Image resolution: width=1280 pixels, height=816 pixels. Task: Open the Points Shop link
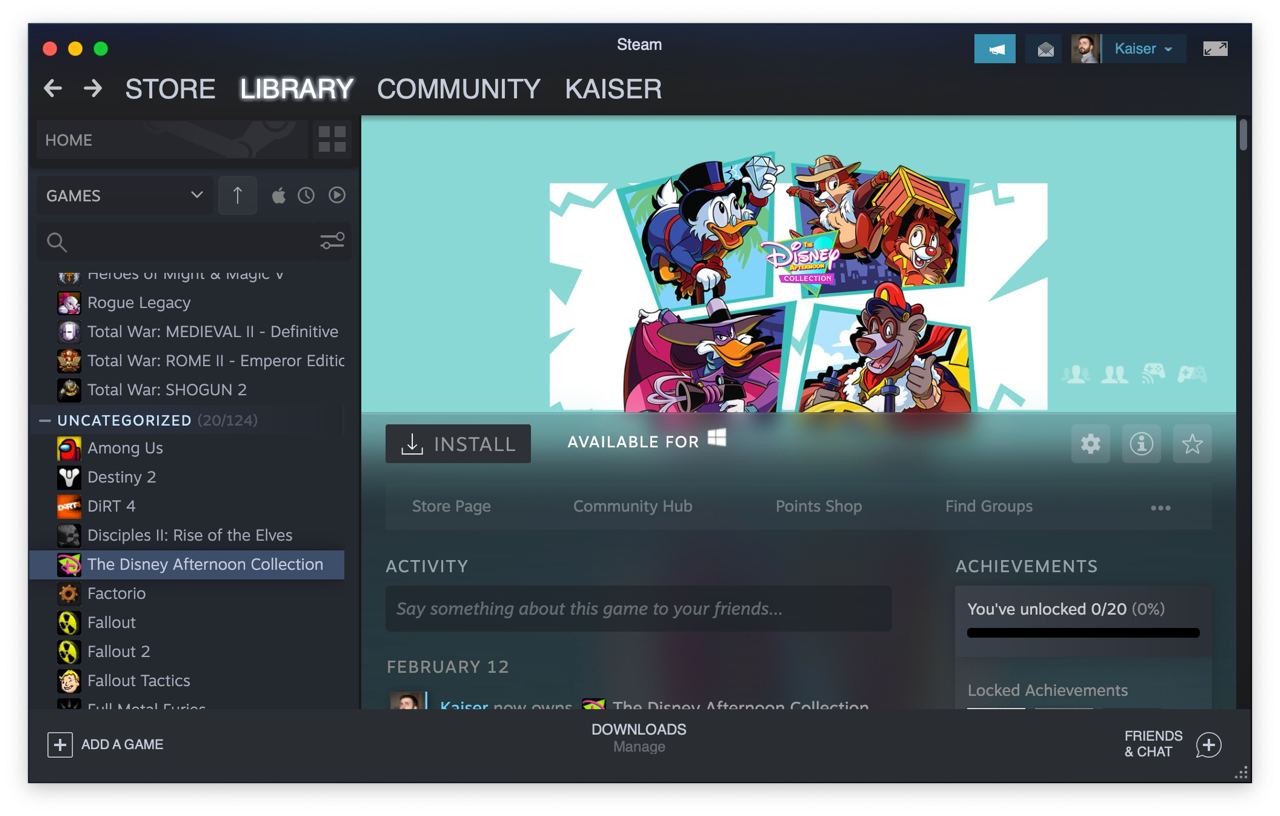pyautogui.click(x=818, y=506)
